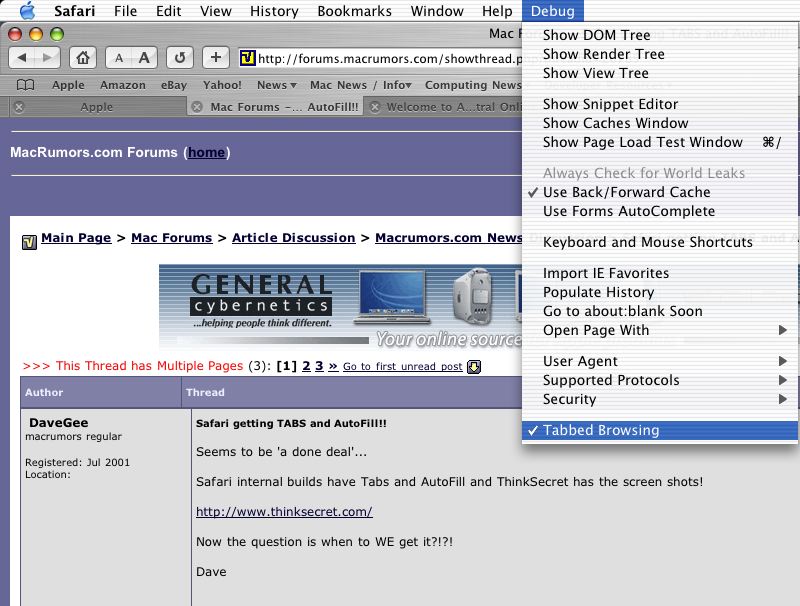Close the Apple tab with its X
The width and height of the screenshot is (800, 606).
[19, 107]
